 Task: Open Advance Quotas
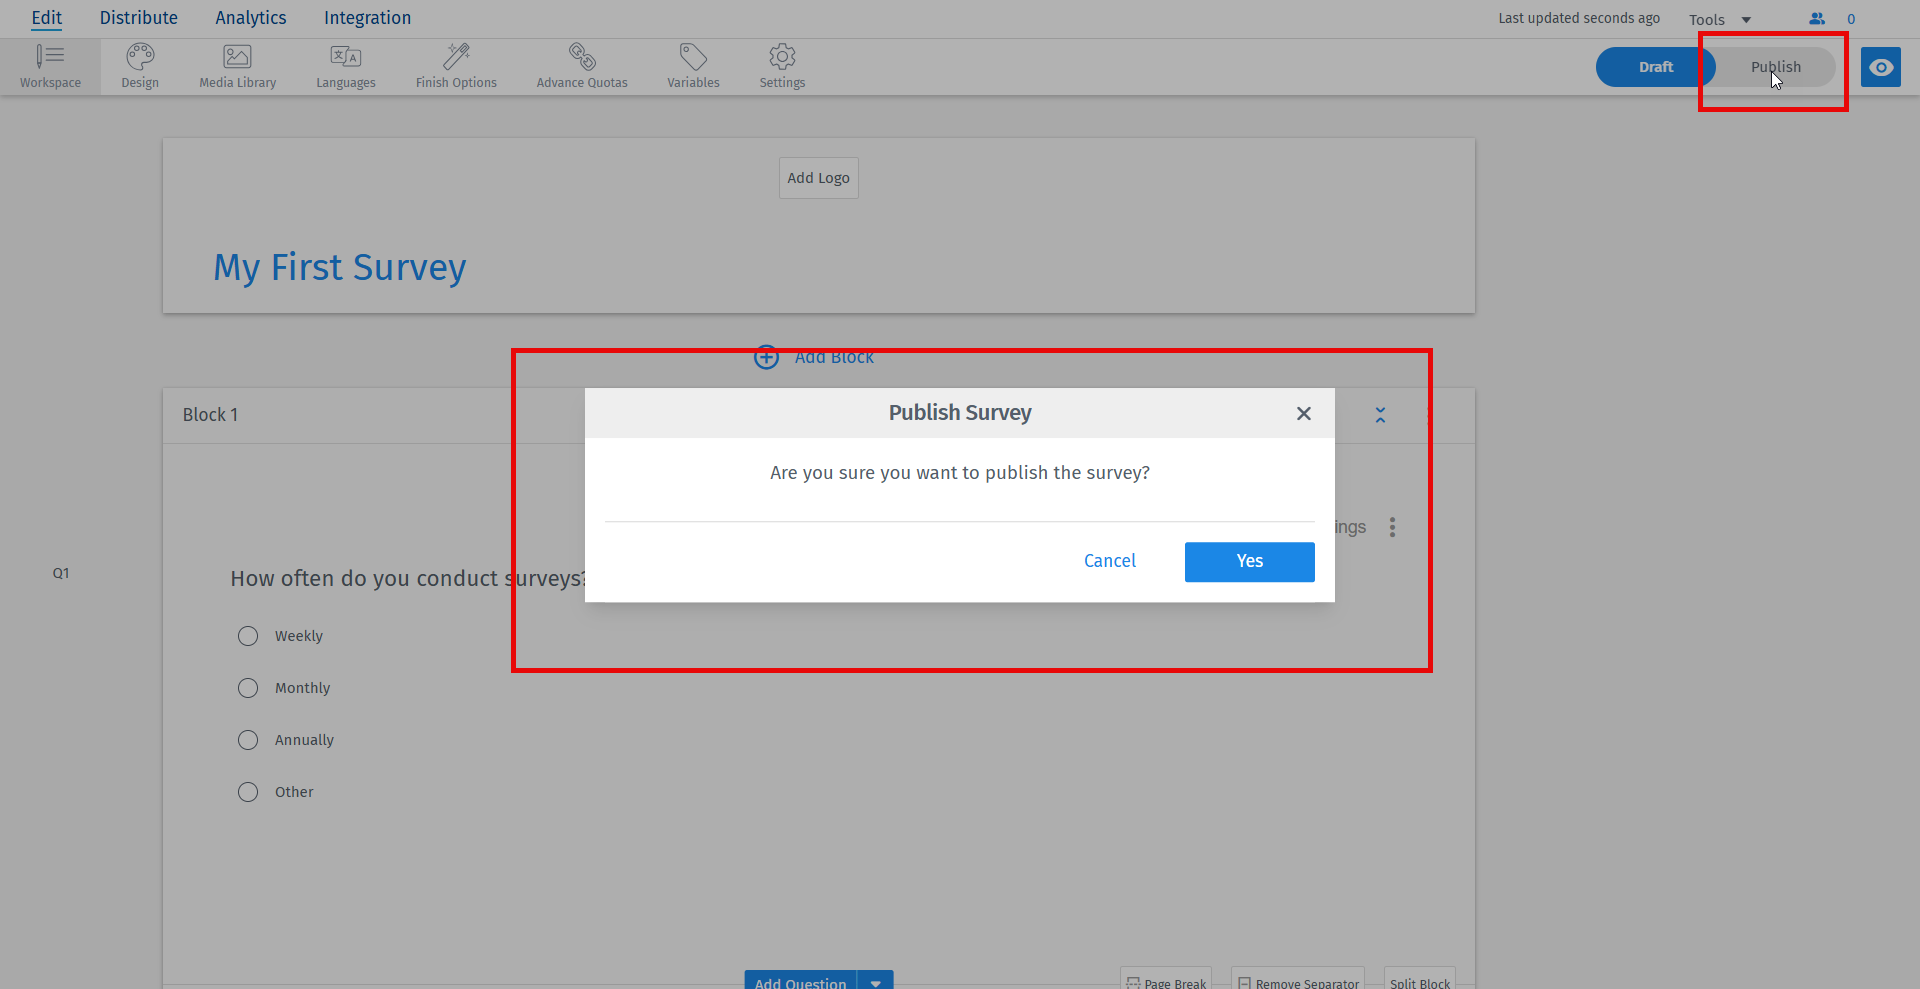point(582,65)
